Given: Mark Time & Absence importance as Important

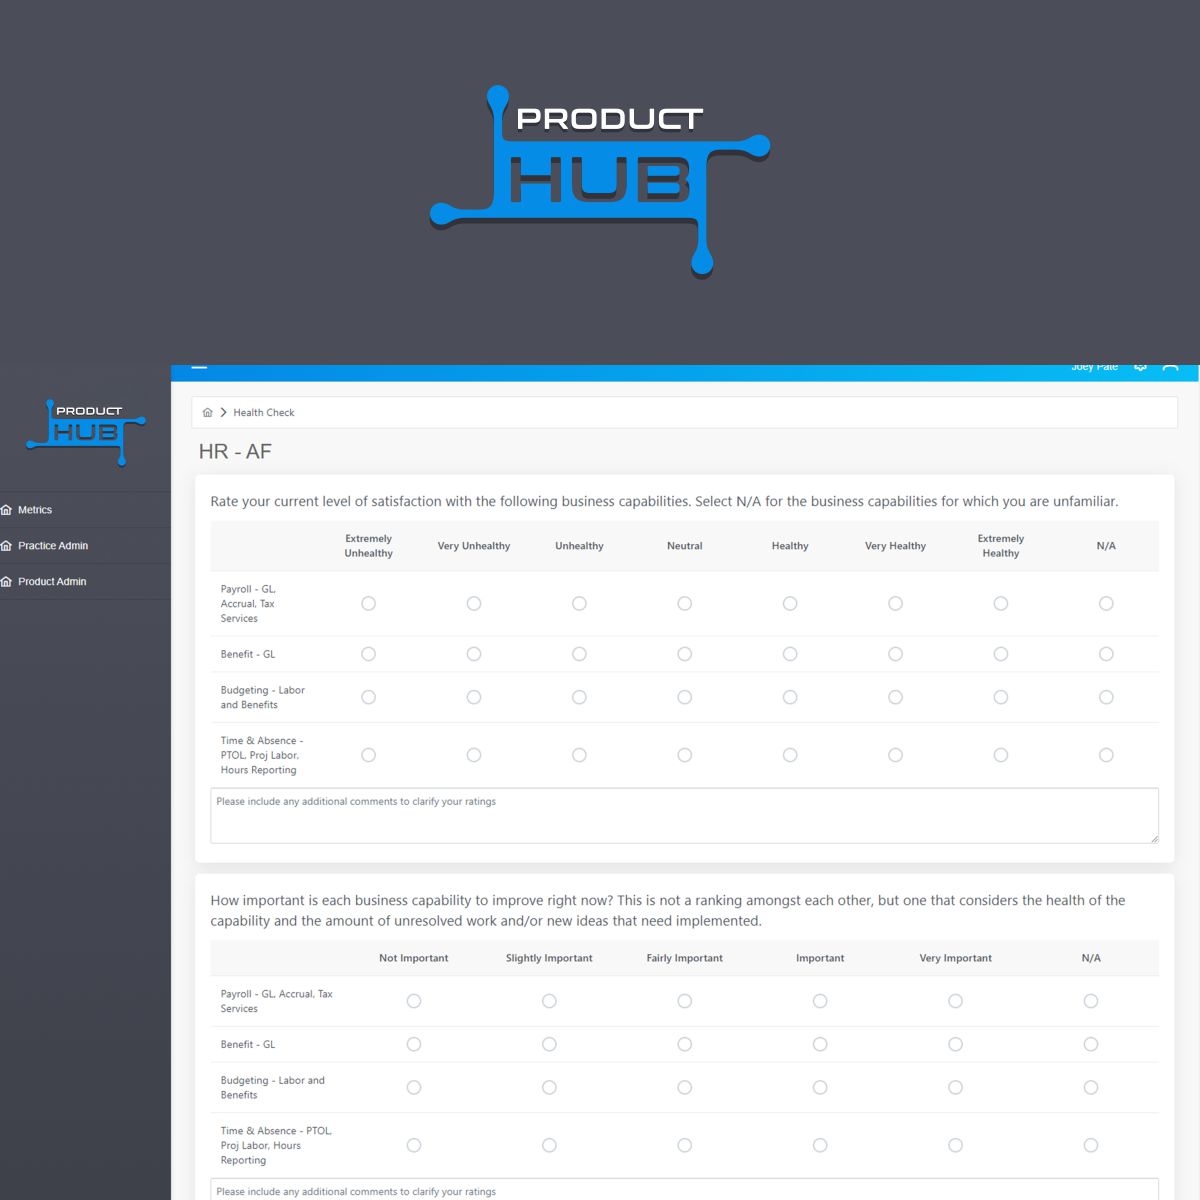Looking at the screenshot, I should tap(820, 1145).
